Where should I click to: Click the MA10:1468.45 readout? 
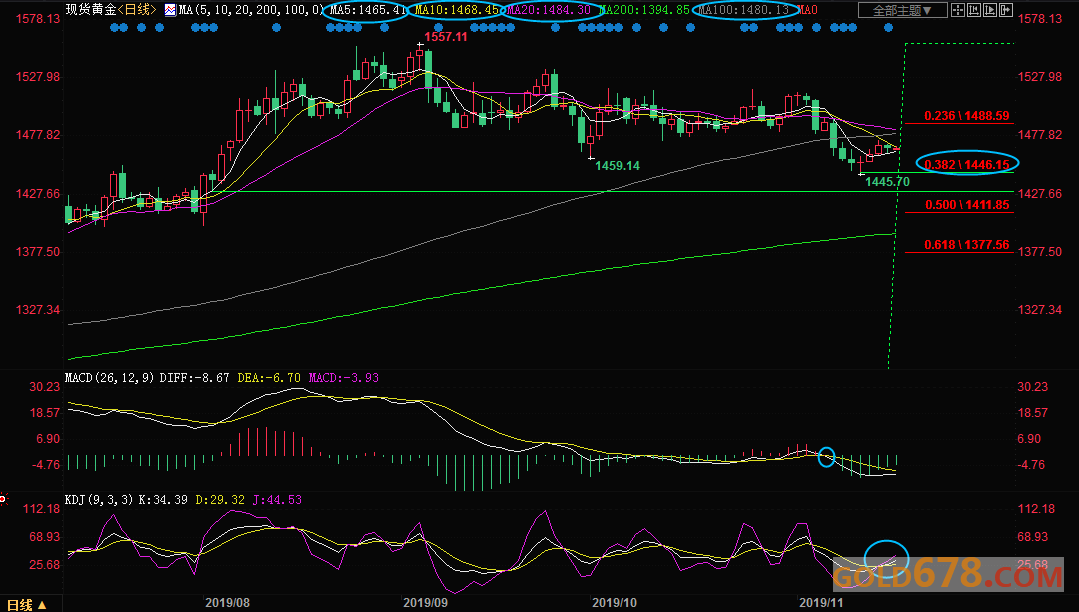point(457,10)
